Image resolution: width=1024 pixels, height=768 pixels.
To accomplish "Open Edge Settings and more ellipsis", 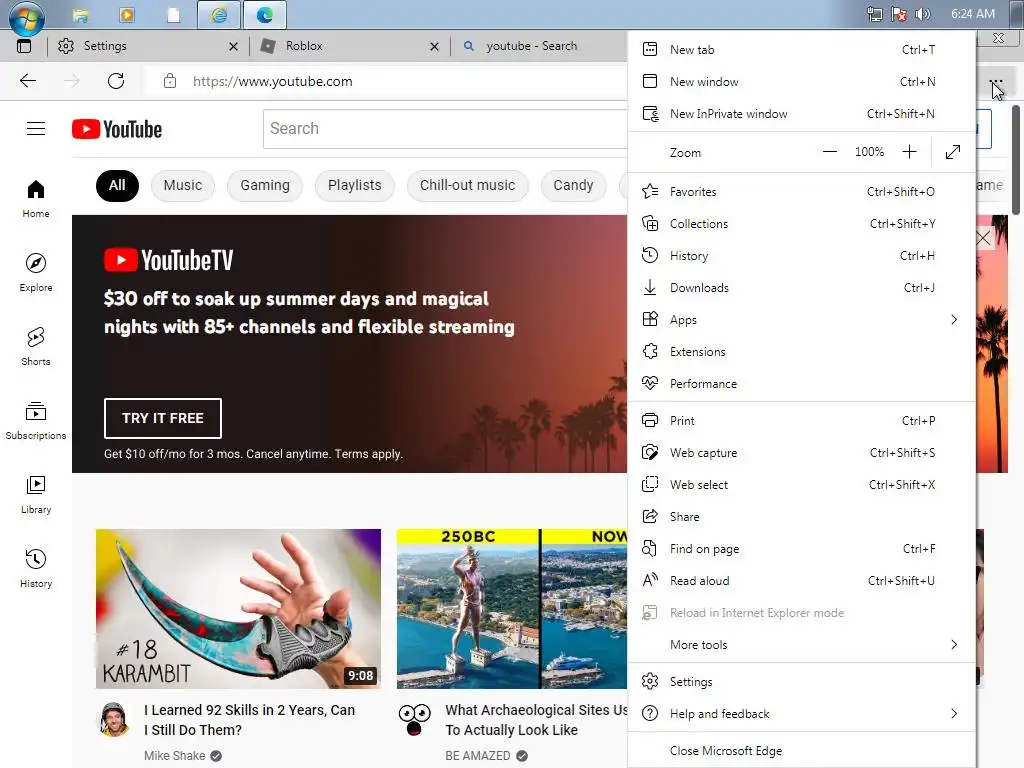I will point(995,82).
